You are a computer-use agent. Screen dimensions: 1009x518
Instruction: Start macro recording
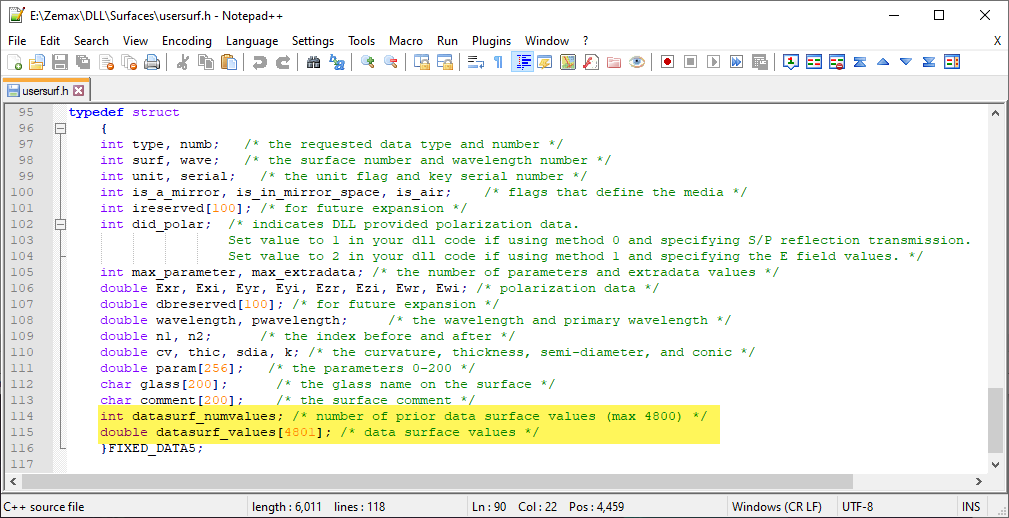667,62
